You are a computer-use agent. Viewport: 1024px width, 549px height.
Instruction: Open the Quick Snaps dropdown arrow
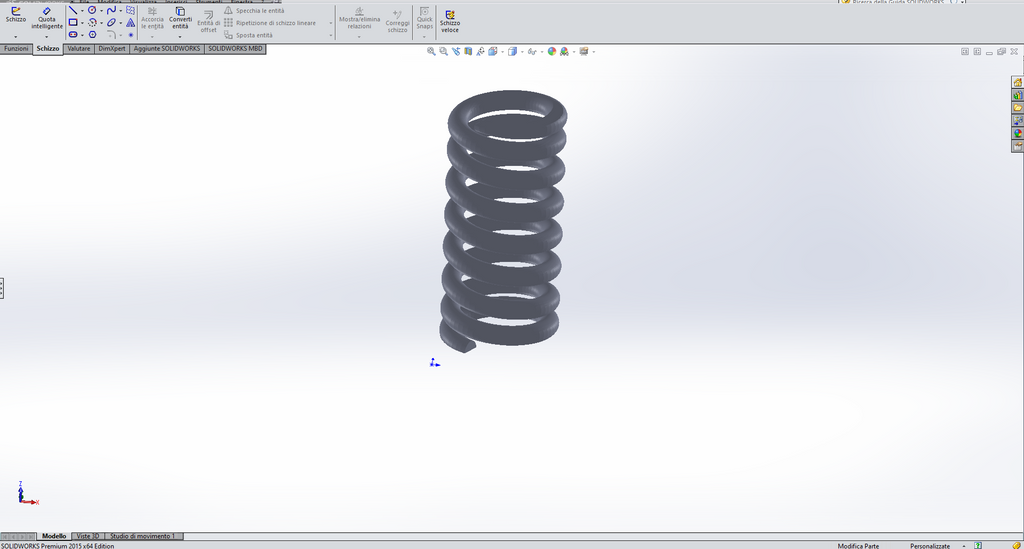pyautogui.click(x=424, y=37)
